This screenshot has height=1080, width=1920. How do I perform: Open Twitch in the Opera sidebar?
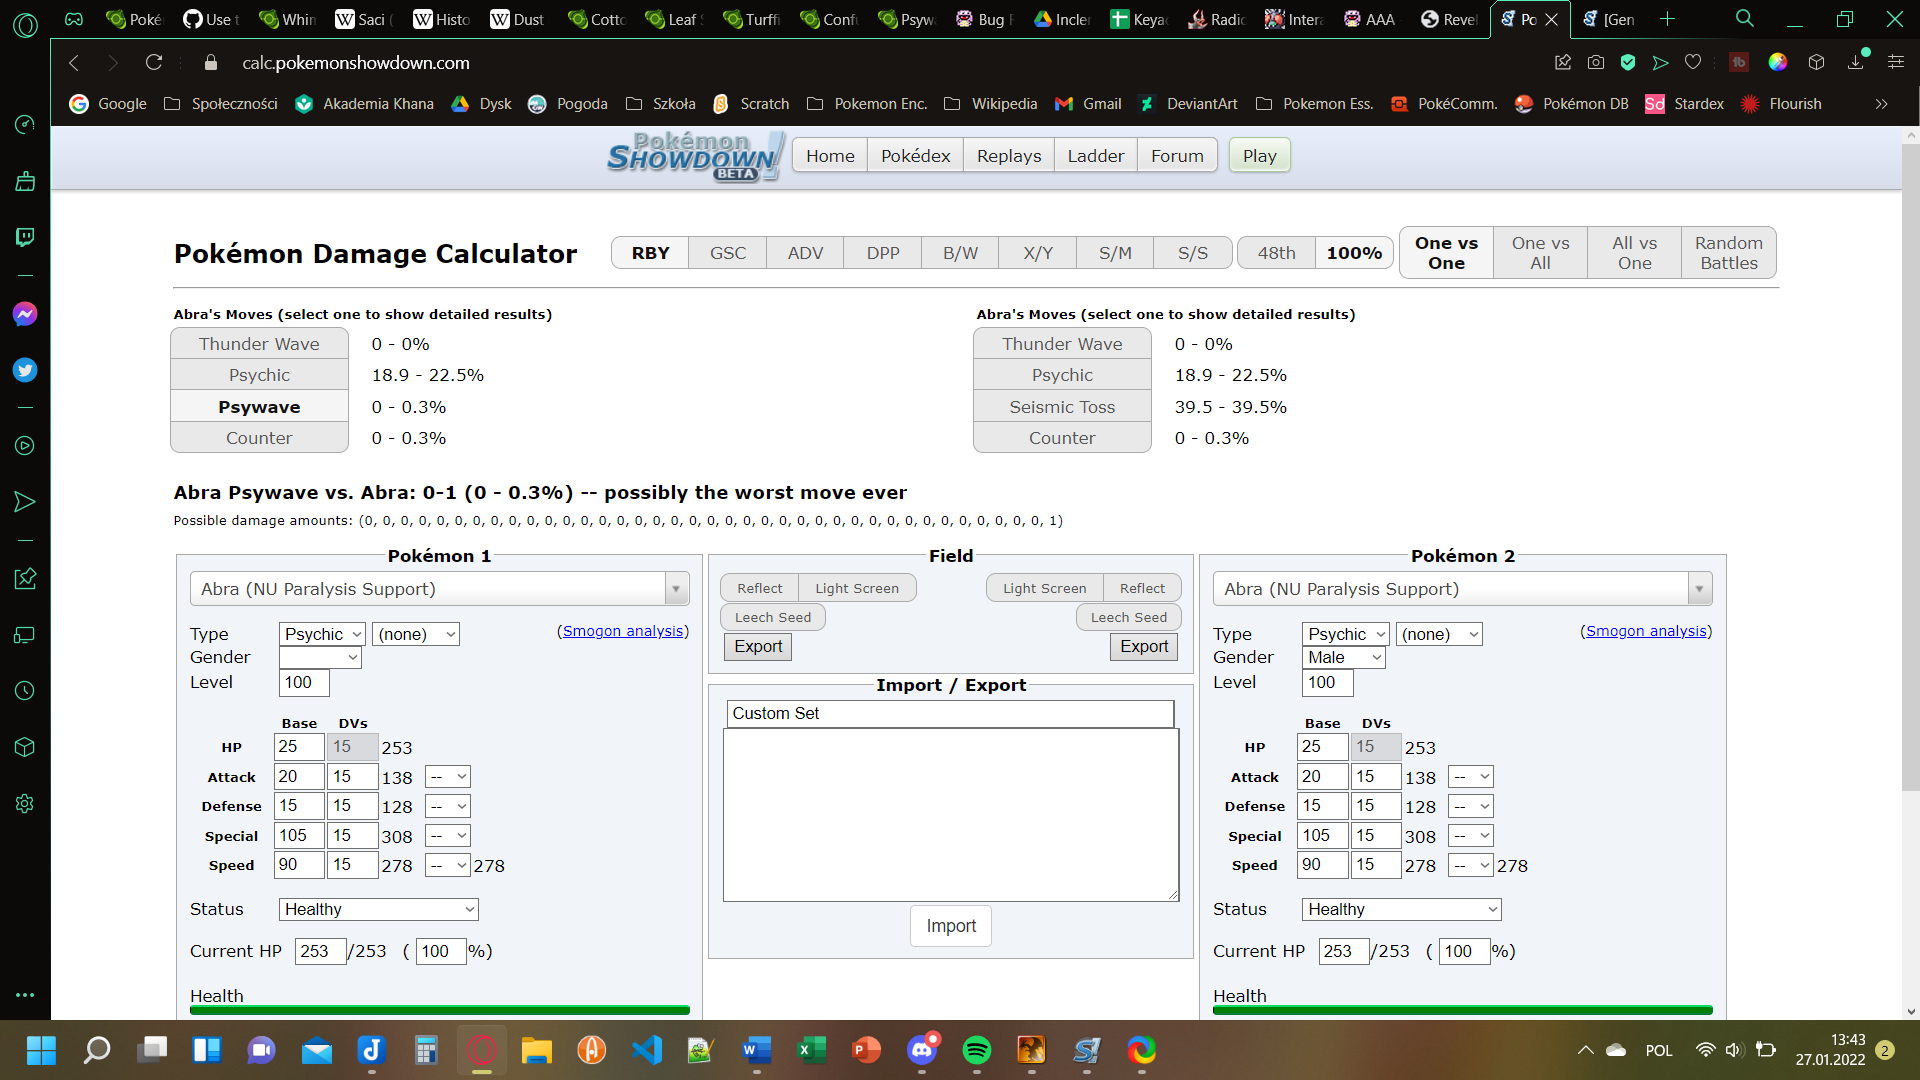pyautogui.click(x=25, y=237)
